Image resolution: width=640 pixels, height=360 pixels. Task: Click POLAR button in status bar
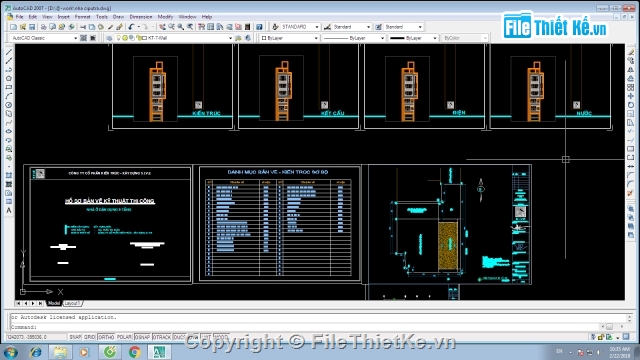[x=124, y=337]
